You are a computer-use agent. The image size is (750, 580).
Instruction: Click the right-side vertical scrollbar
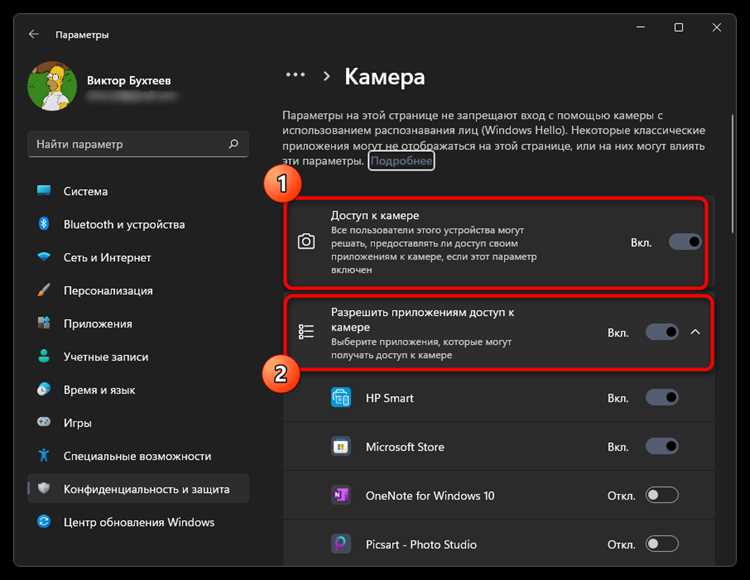732,174
